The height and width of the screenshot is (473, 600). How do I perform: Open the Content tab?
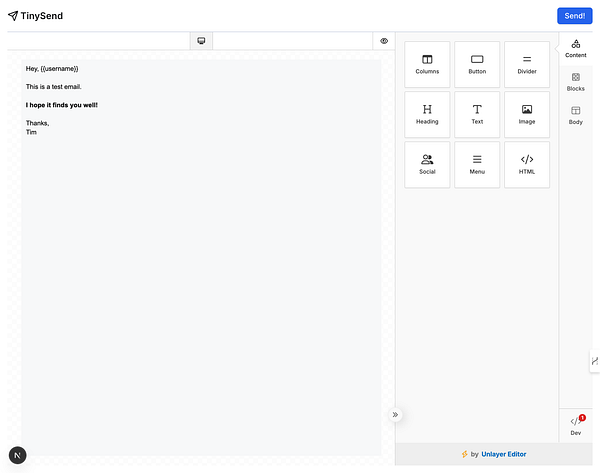[576, 49]
